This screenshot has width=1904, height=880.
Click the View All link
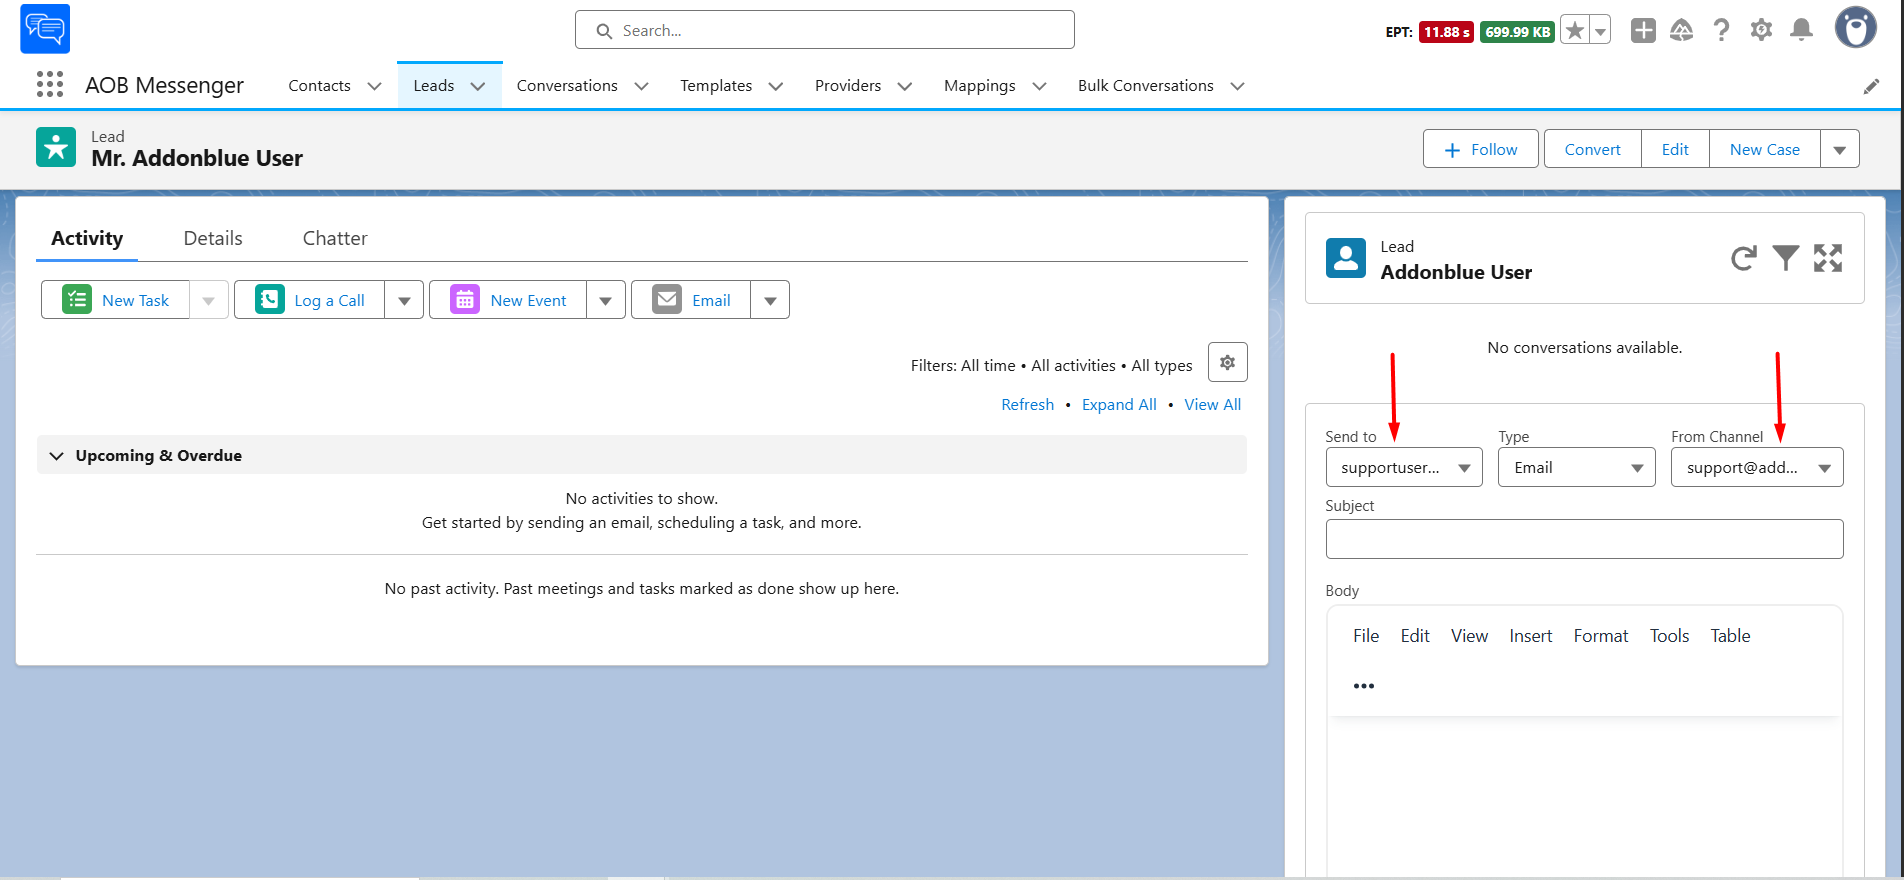(x=1212, y=404)
